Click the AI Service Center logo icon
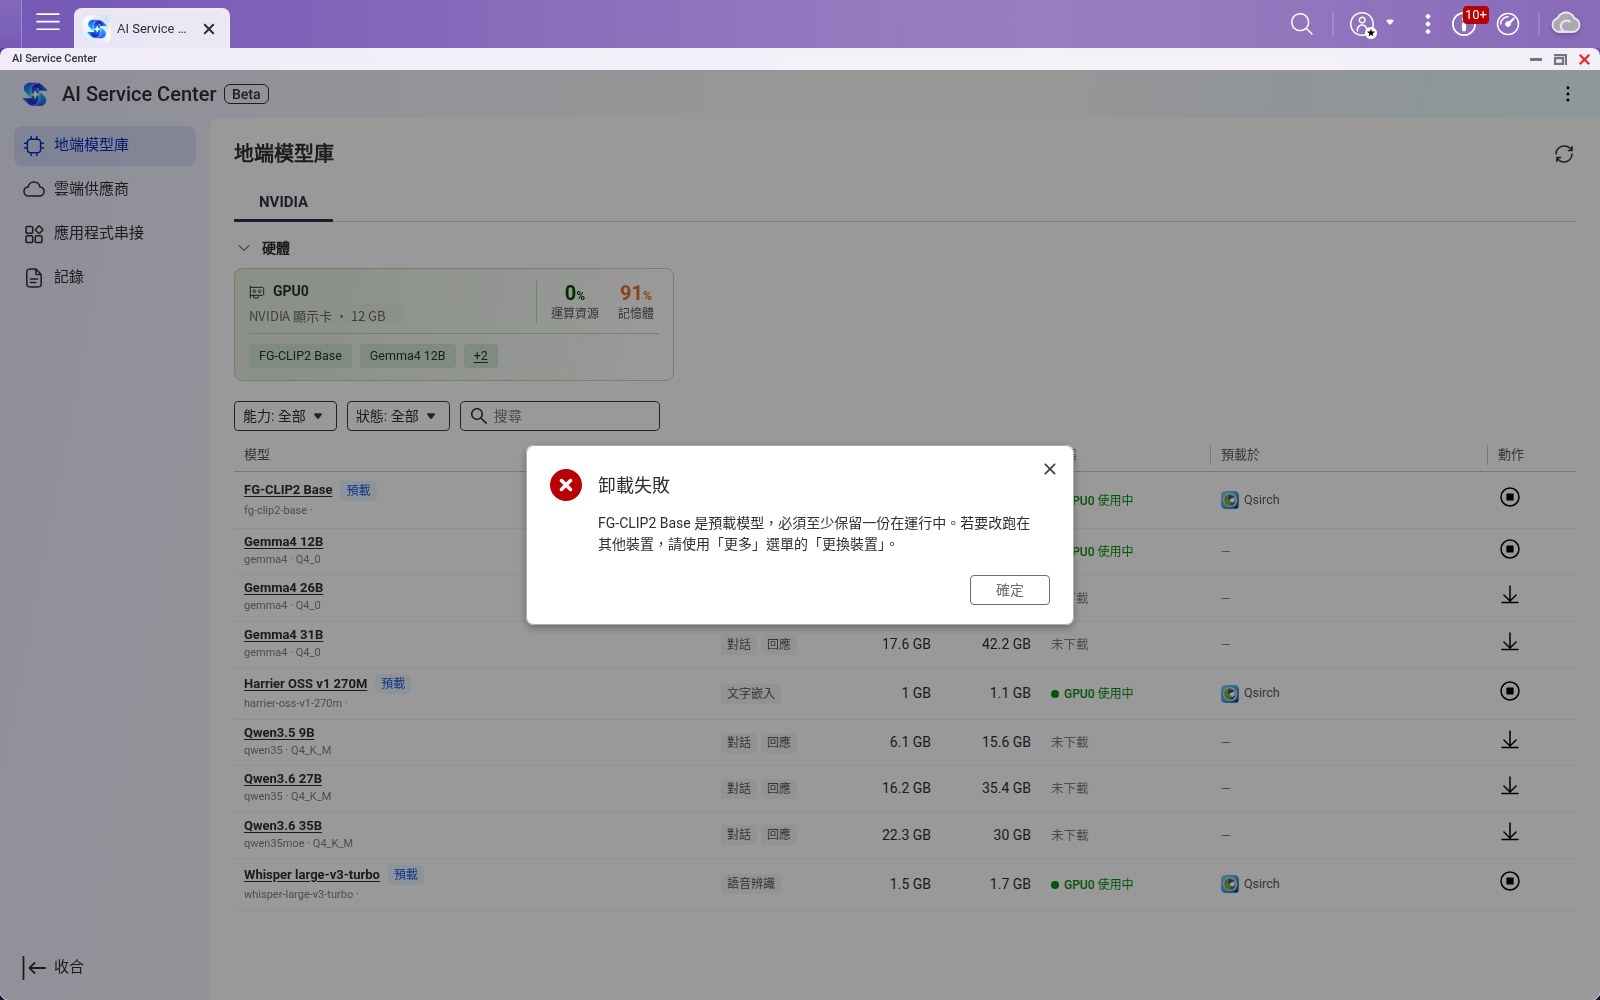Viewport: 1600px width, 1000px height. [x=35, y=94]
